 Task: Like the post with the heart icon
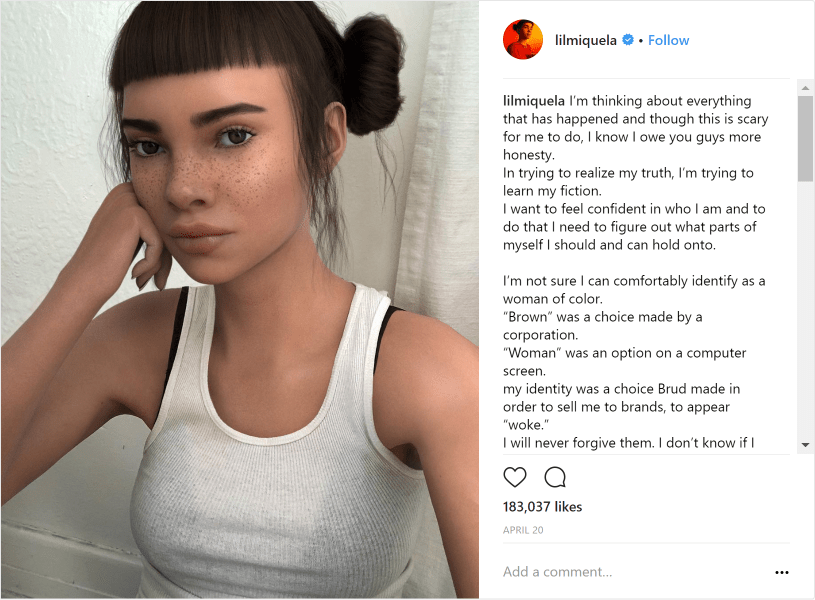[x=515, y=477]
